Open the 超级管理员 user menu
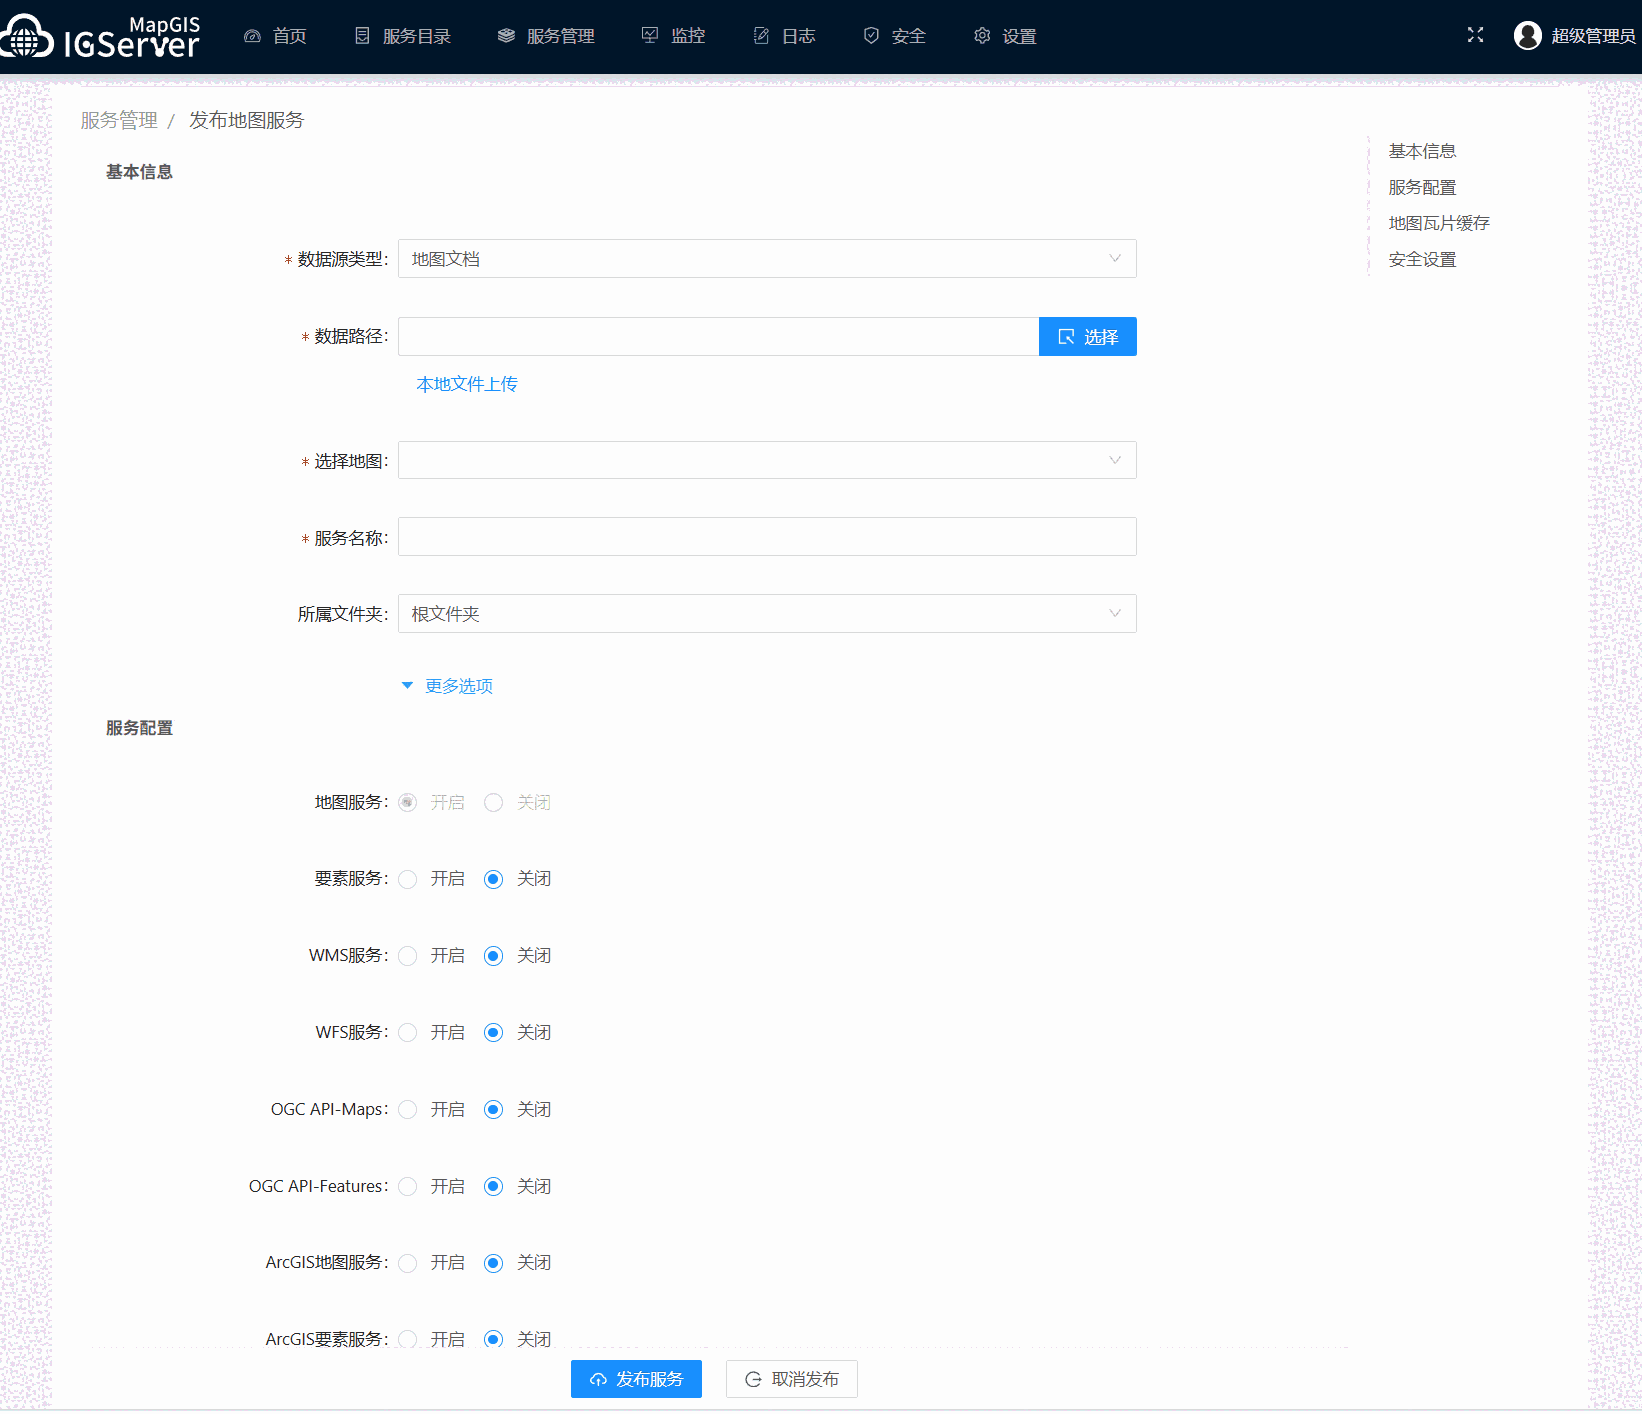Screen dimensions: 1642x1414 pyautogui.click(x=1593, y=36)
